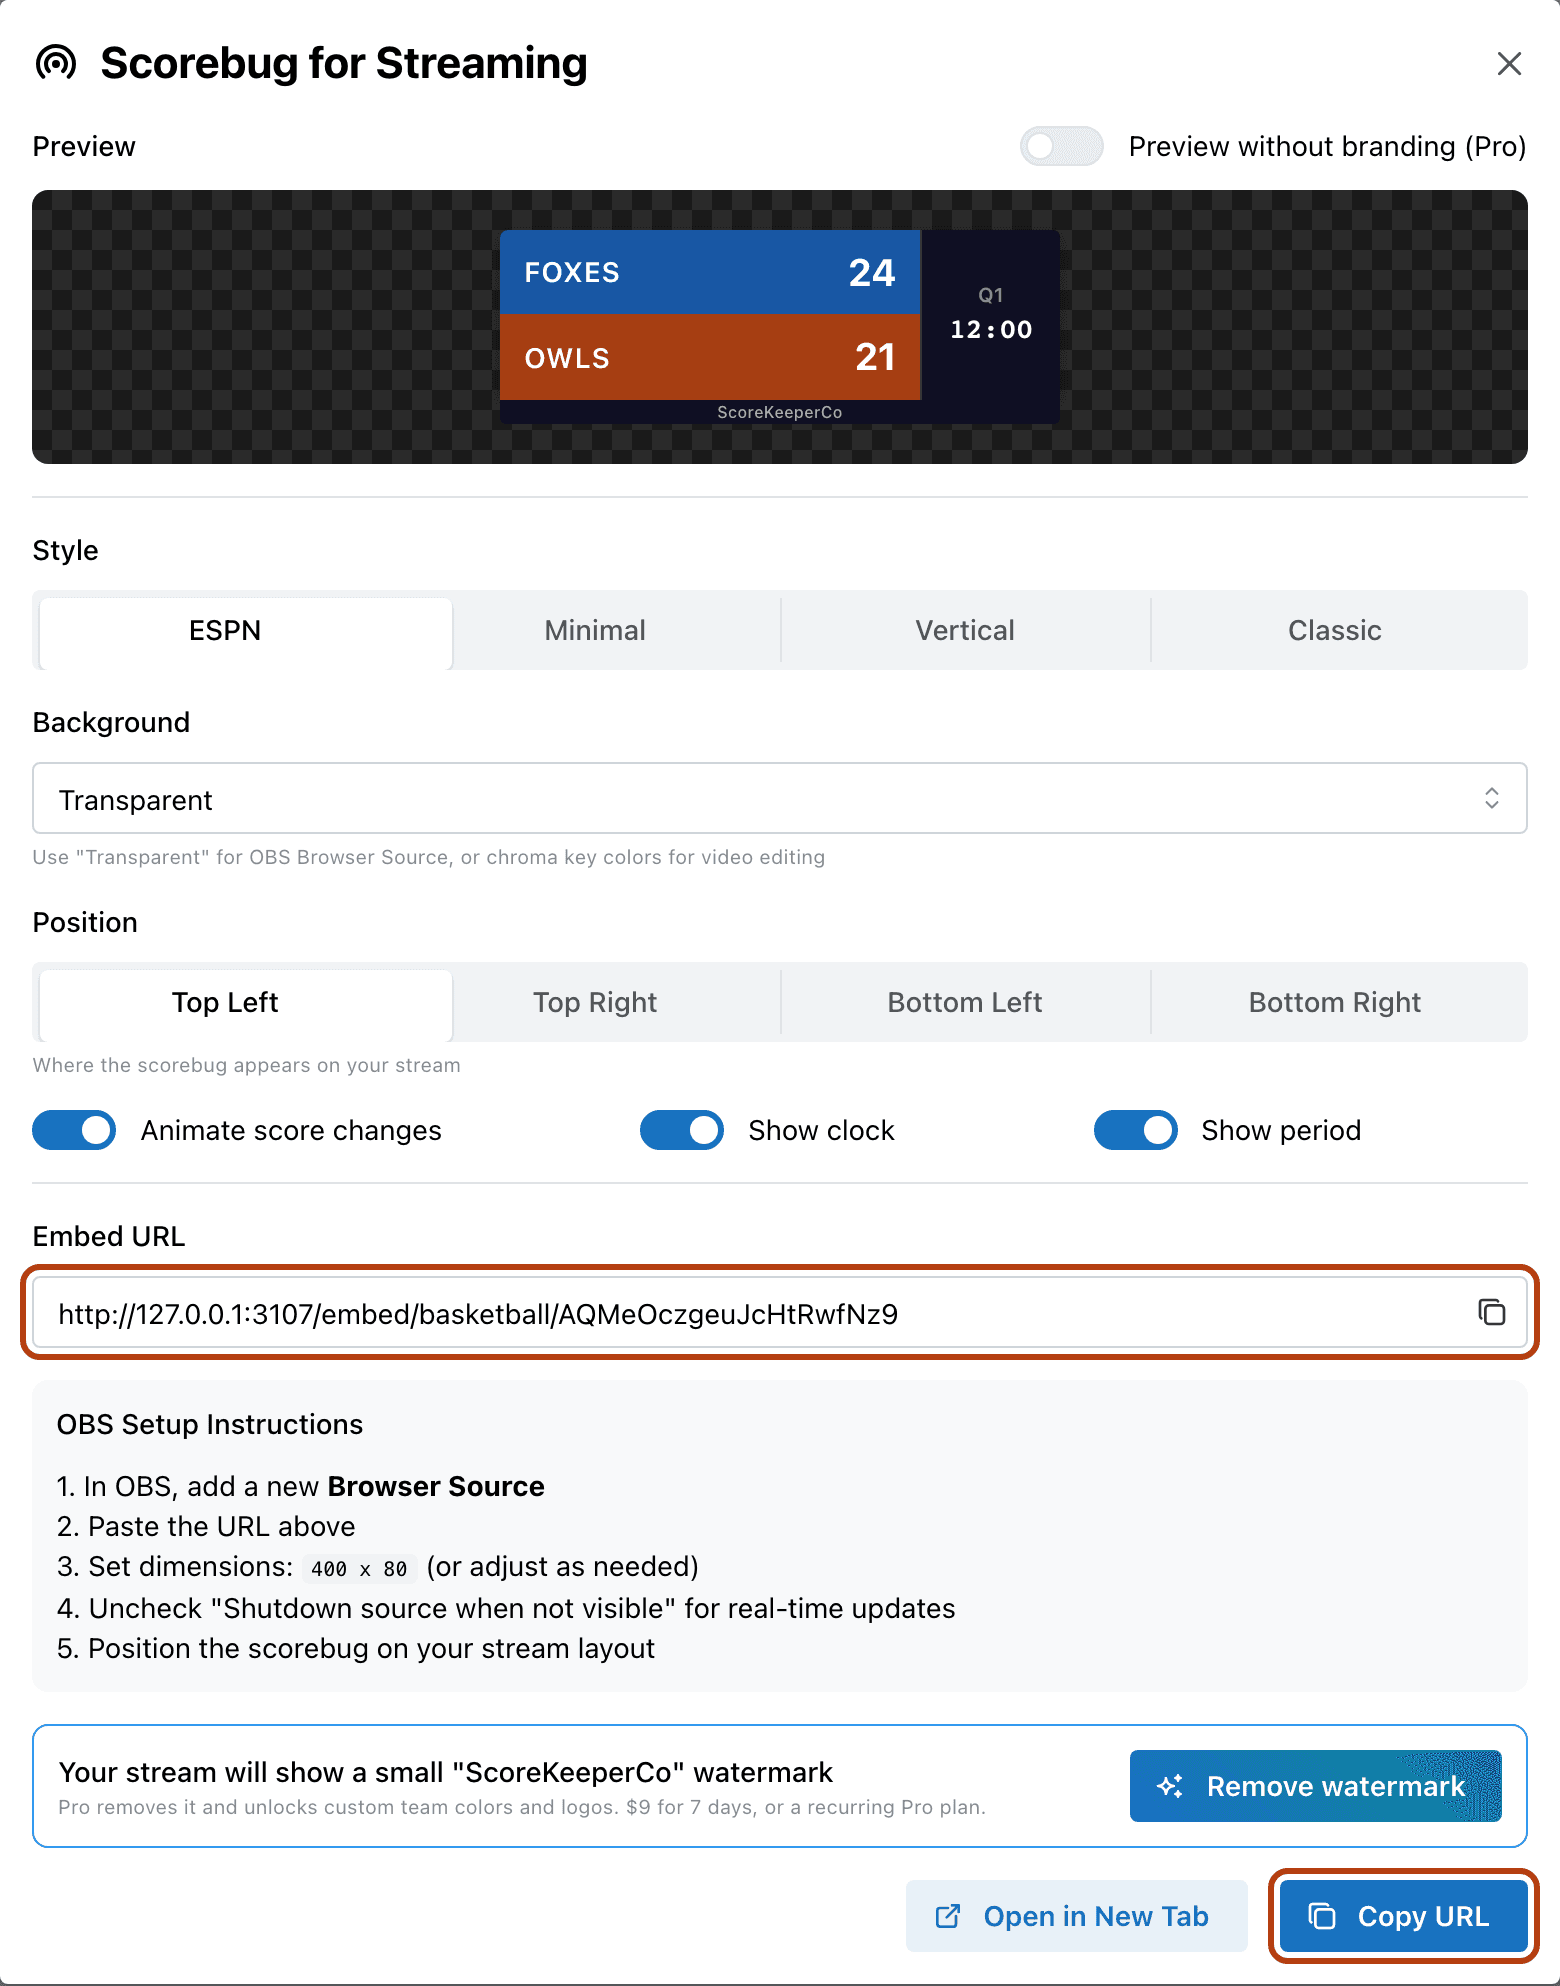Toggle Preview without branding (Pro) switch
The width and height of the screenshot is (1560, 1986).
(x=1061, y=146)
